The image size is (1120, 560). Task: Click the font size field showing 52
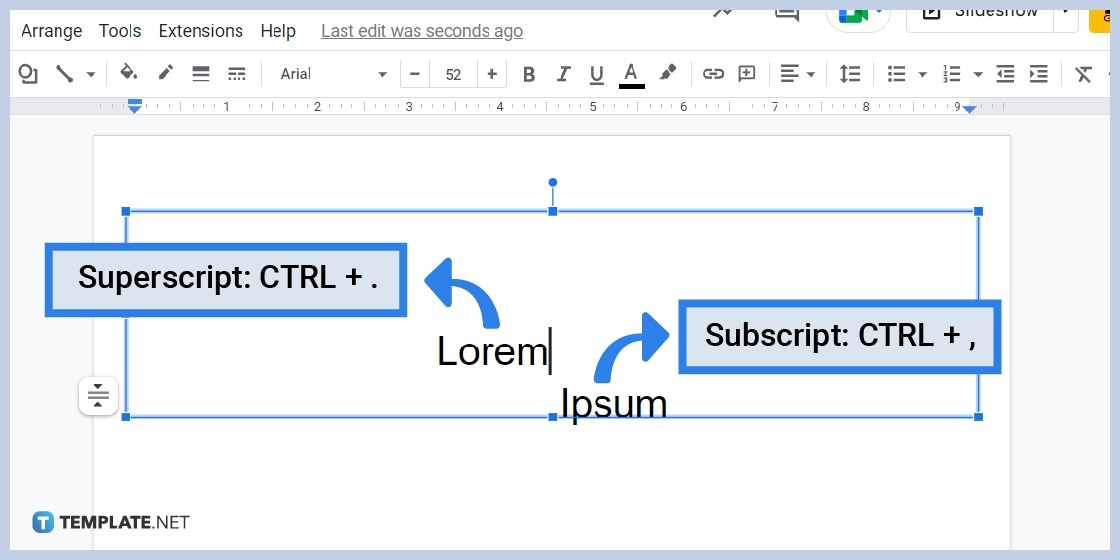[453, 74]
